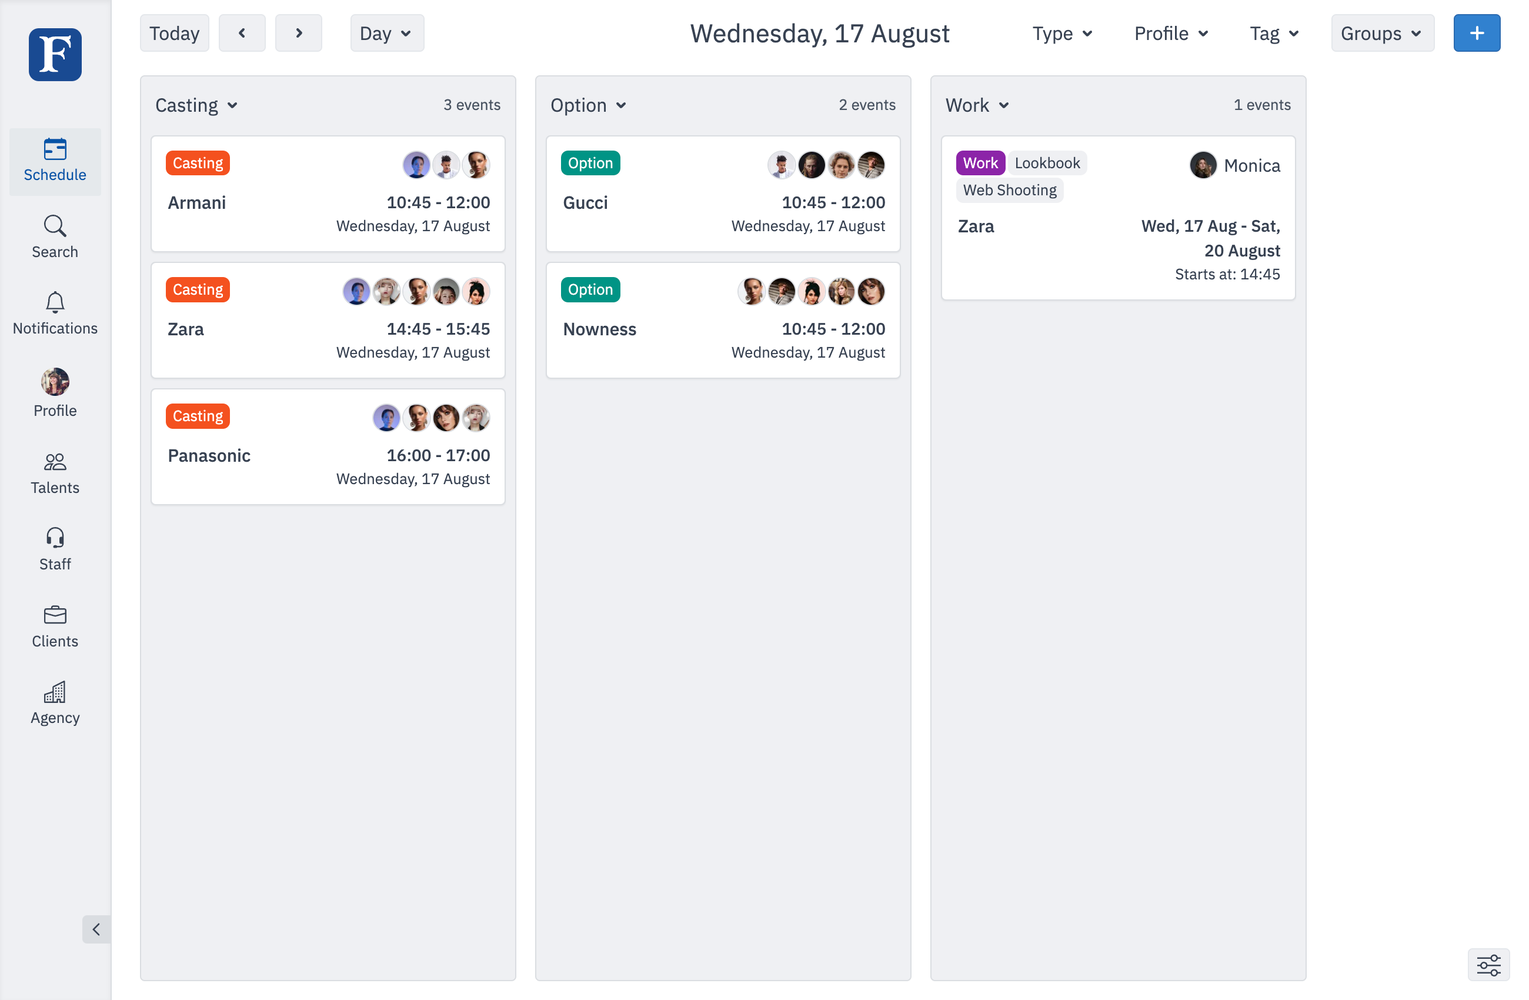Go to the next day
Viewport: 1529px width, 1000px height.
click(298, 33)
